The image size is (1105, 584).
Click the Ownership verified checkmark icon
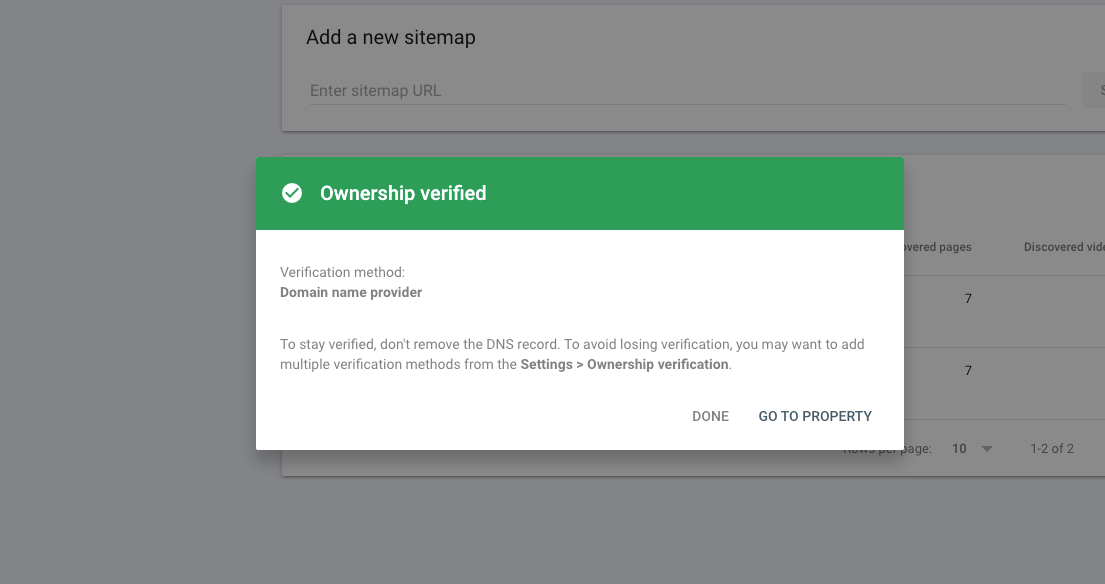[292, 193]
